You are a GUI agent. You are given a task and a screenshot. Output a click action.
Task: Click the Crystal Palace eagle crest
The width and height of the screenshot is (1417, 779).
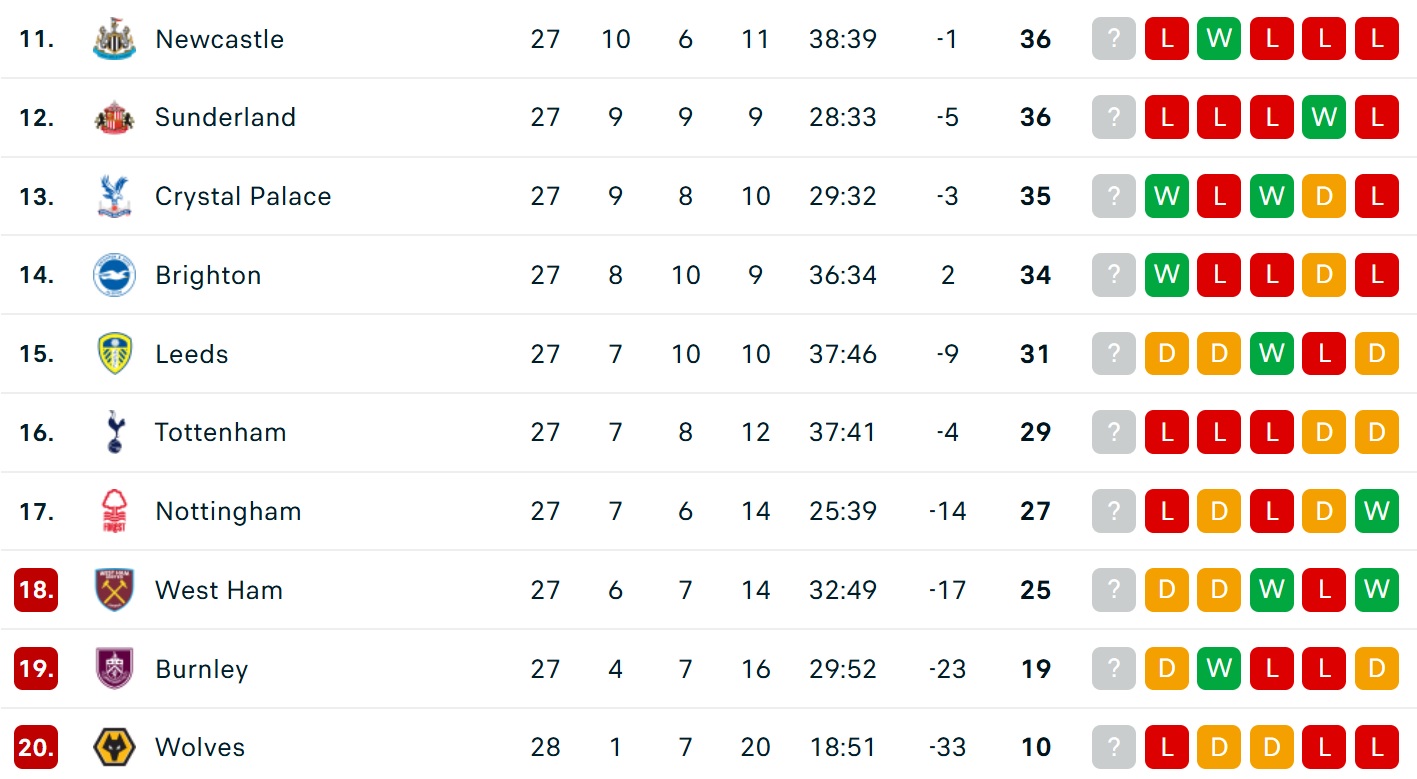point(114,196)
